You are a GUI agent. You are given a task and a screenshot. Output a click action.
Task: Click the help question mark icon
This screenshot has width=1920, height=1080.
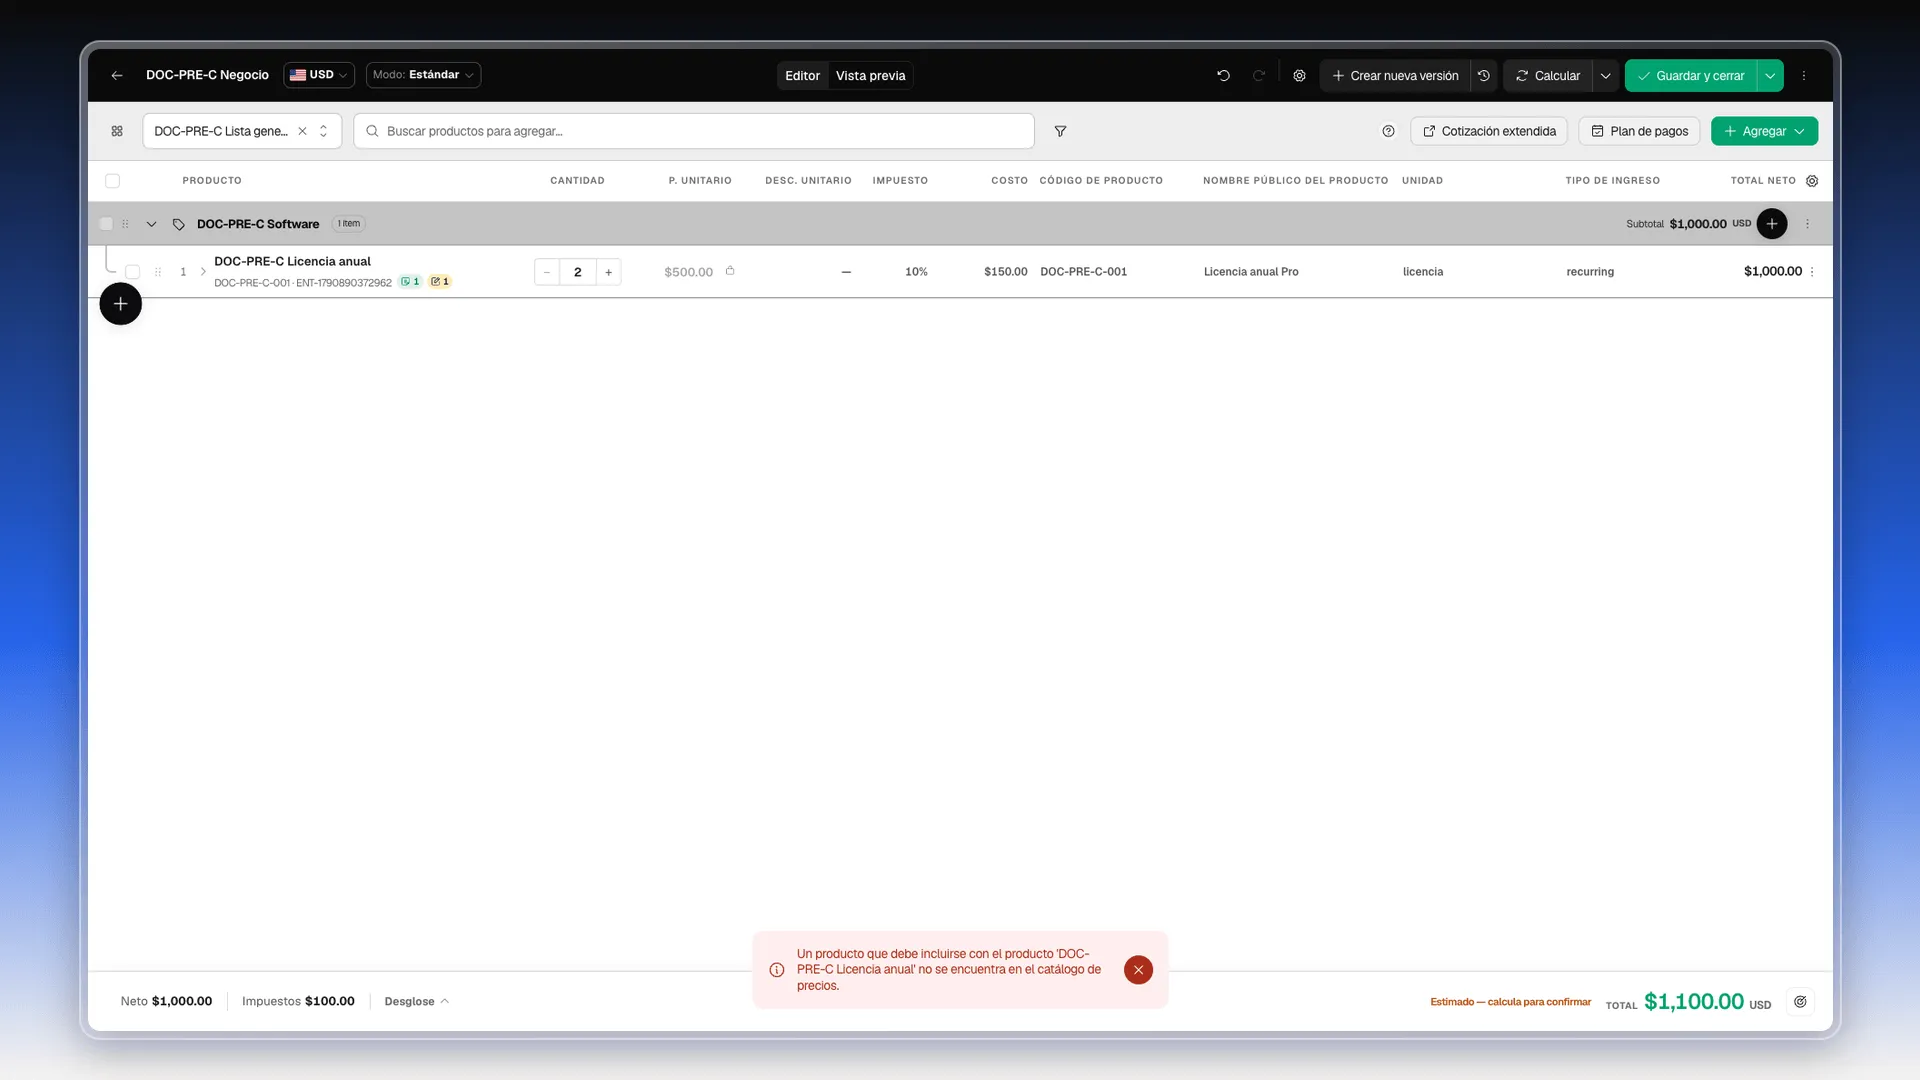1388,131
